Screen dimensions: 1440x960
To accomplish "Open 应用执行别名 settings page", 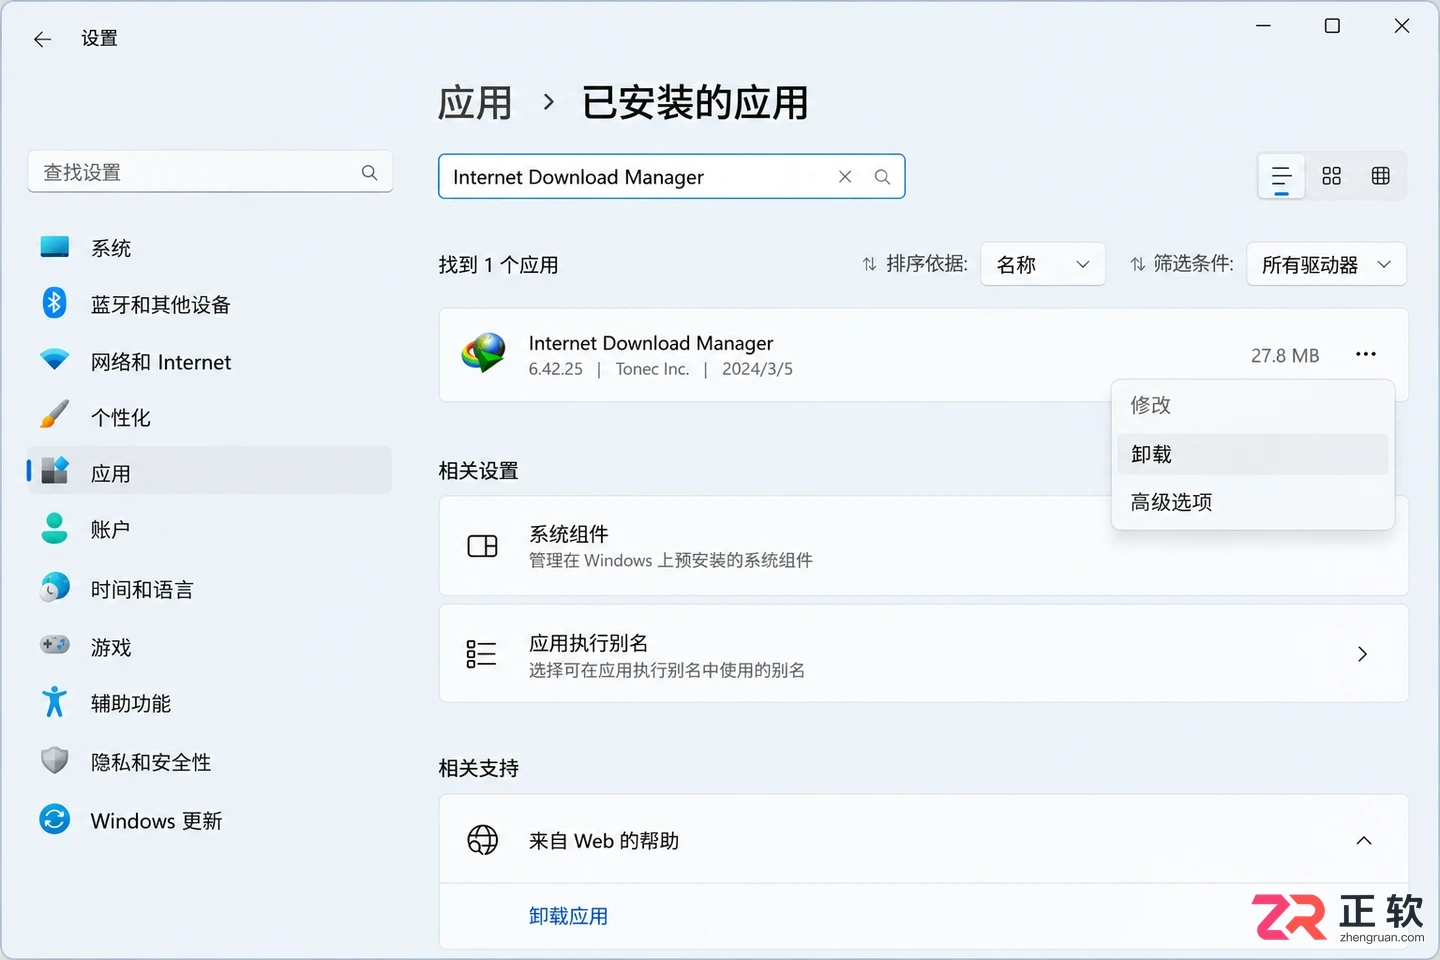I will (x=923, y=654).
